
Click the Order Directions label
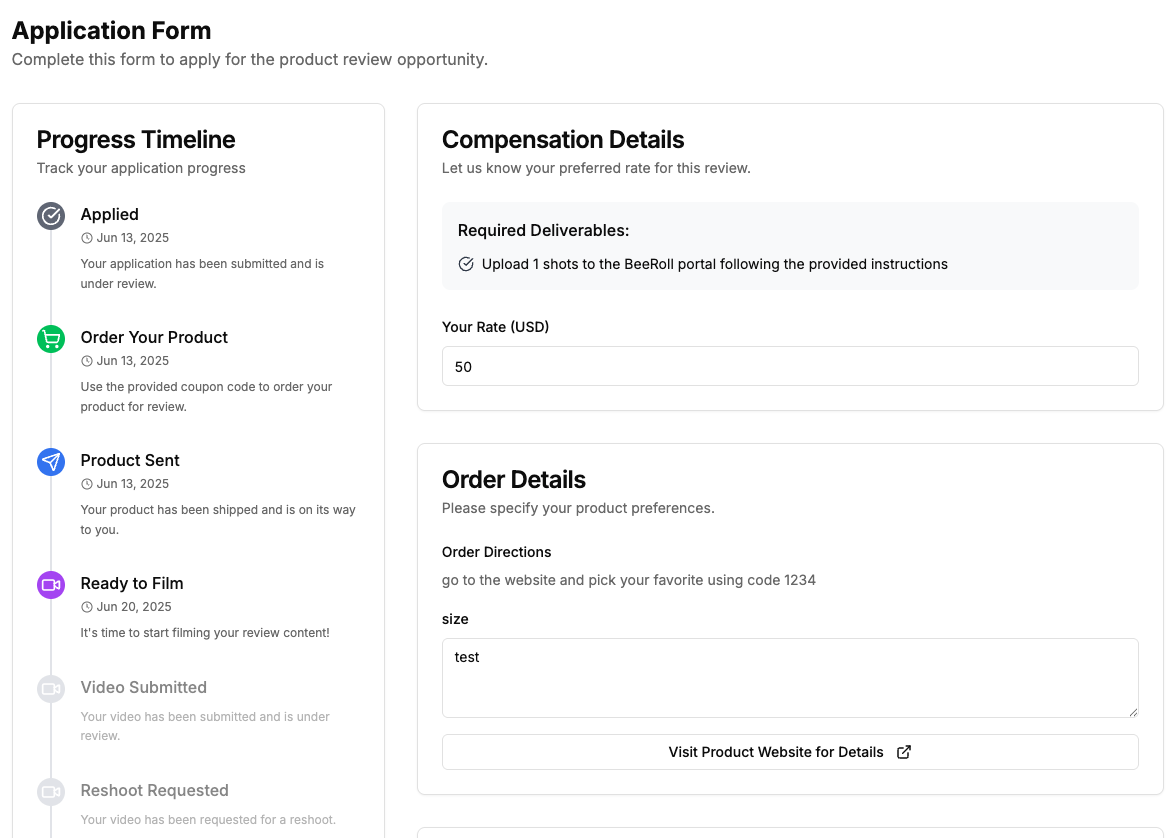pyautogui.click(x=496, y=552)
